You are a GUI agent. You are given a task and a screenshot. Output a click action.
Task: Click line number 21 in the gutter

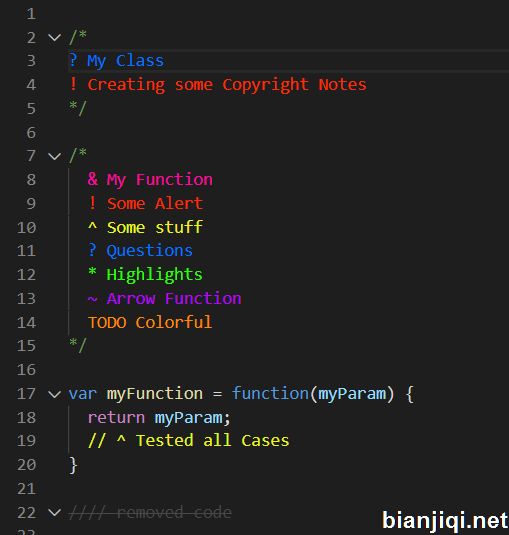click(x=26, y=489)
